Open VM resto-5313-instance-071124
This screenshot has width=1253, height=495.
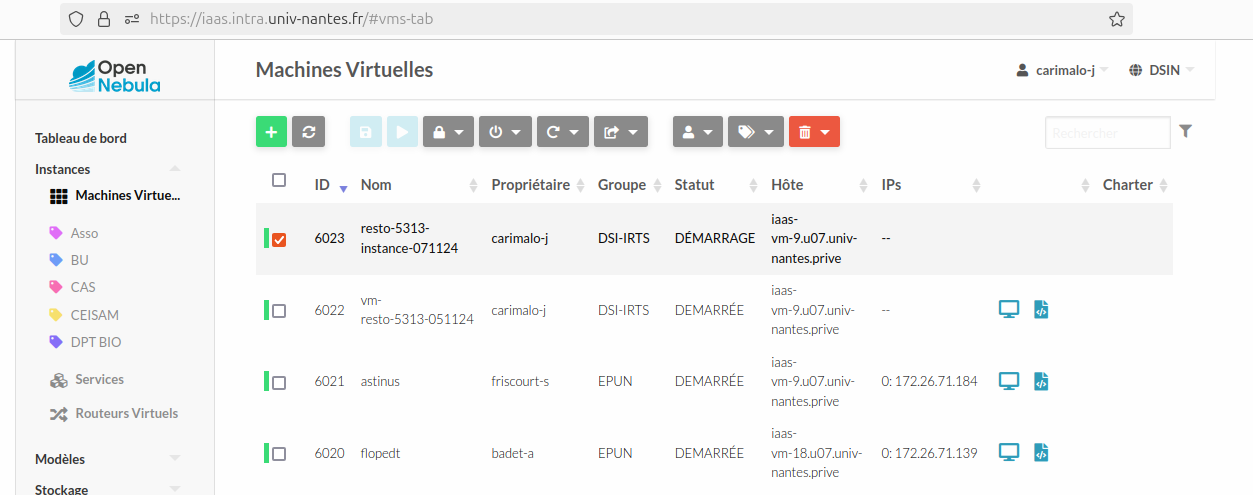[x=409, y=238]
